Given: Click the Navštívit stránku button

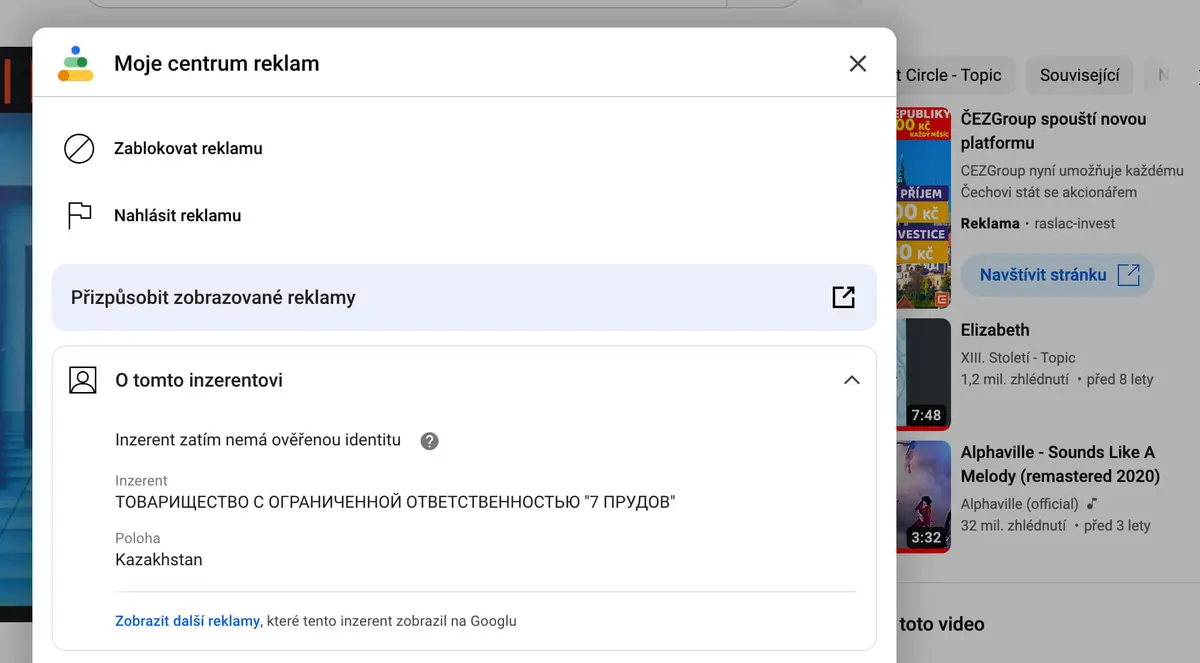Looking at the screenshot, I should (x=1058, y=275).
